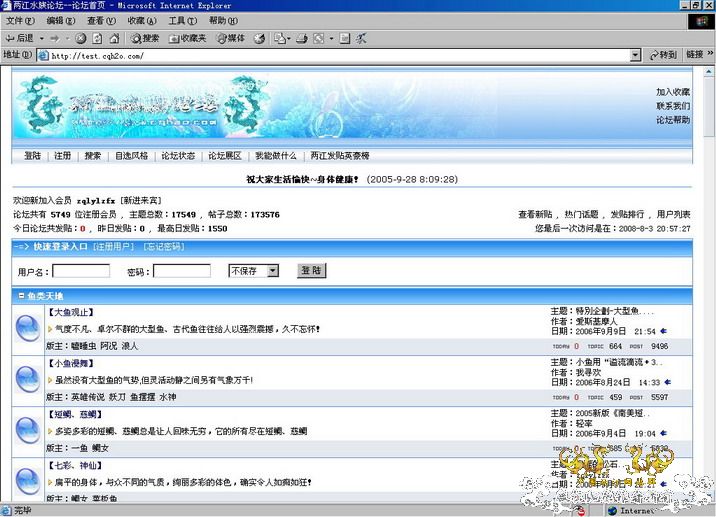This screenshot has width=716, height=517.
Task: Click the 登陆 navigation link
Action: tap(32, 156)
